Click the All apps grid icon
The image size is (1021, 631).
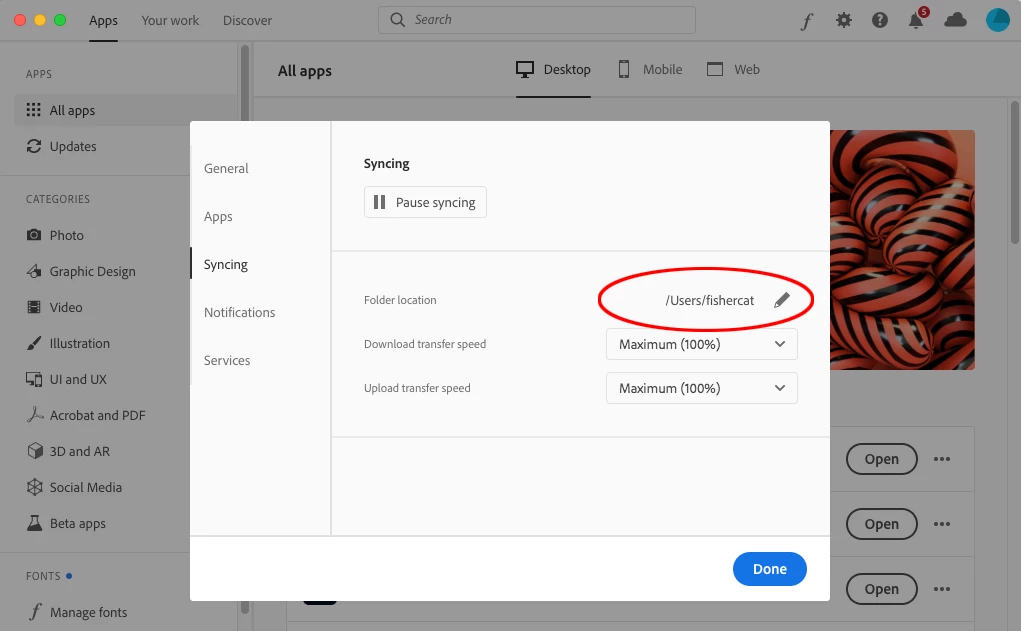[x=33, y=110]
